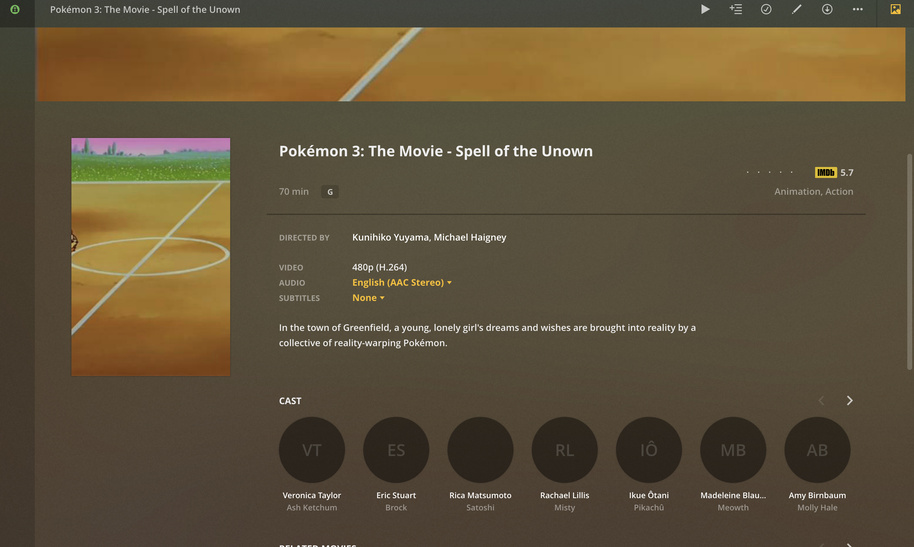Click the movie poster thumbnail
914x547 pixels.
click(150, 257)
